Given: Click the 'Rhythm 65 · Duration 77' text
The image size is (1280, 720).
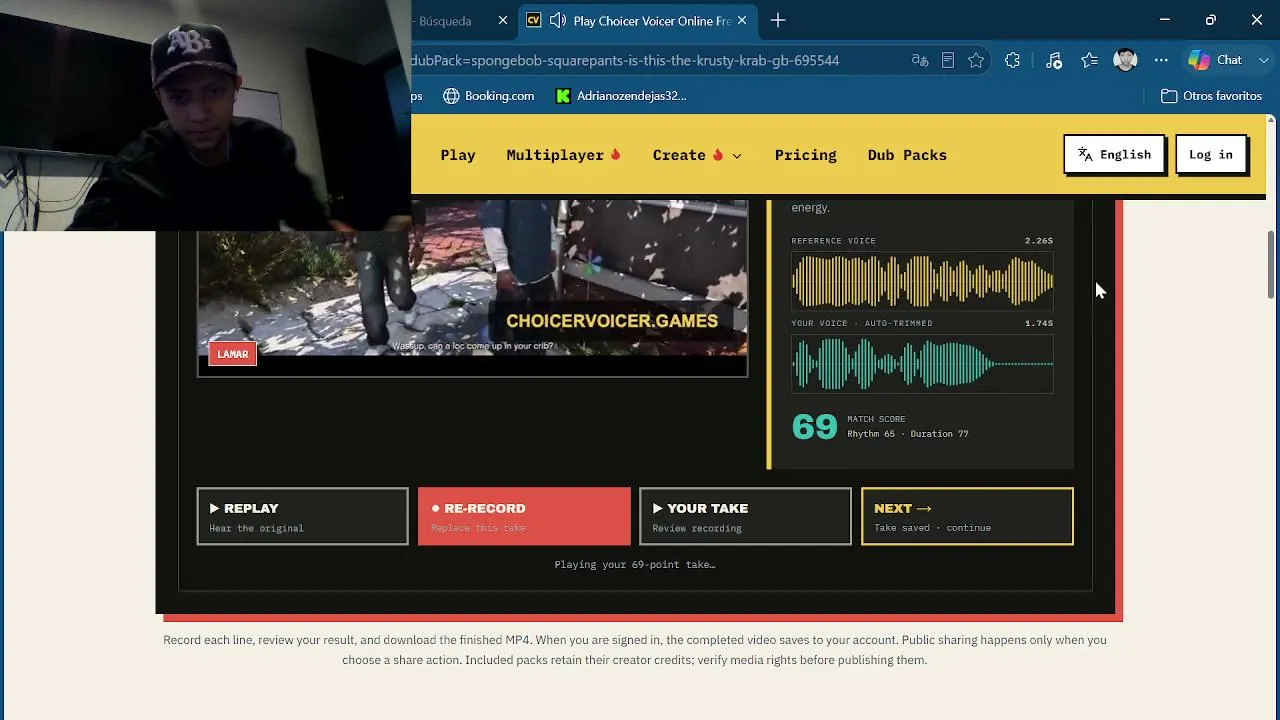Looking at the screenshot, I should click(908, 434).
